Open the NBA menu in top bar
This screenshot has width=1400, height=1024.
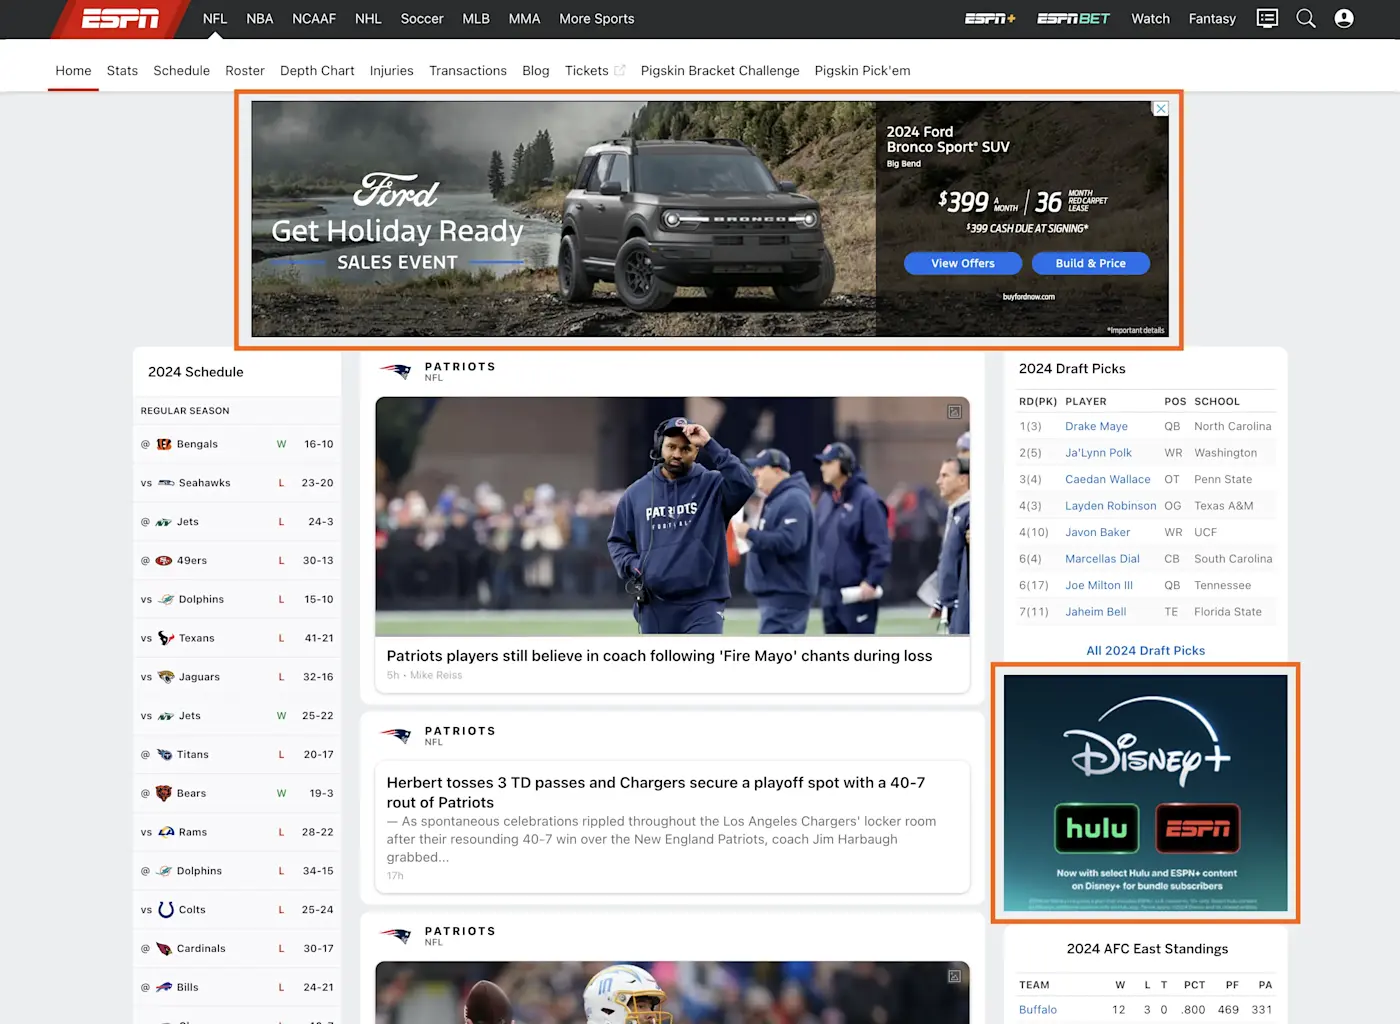(260, 18)
